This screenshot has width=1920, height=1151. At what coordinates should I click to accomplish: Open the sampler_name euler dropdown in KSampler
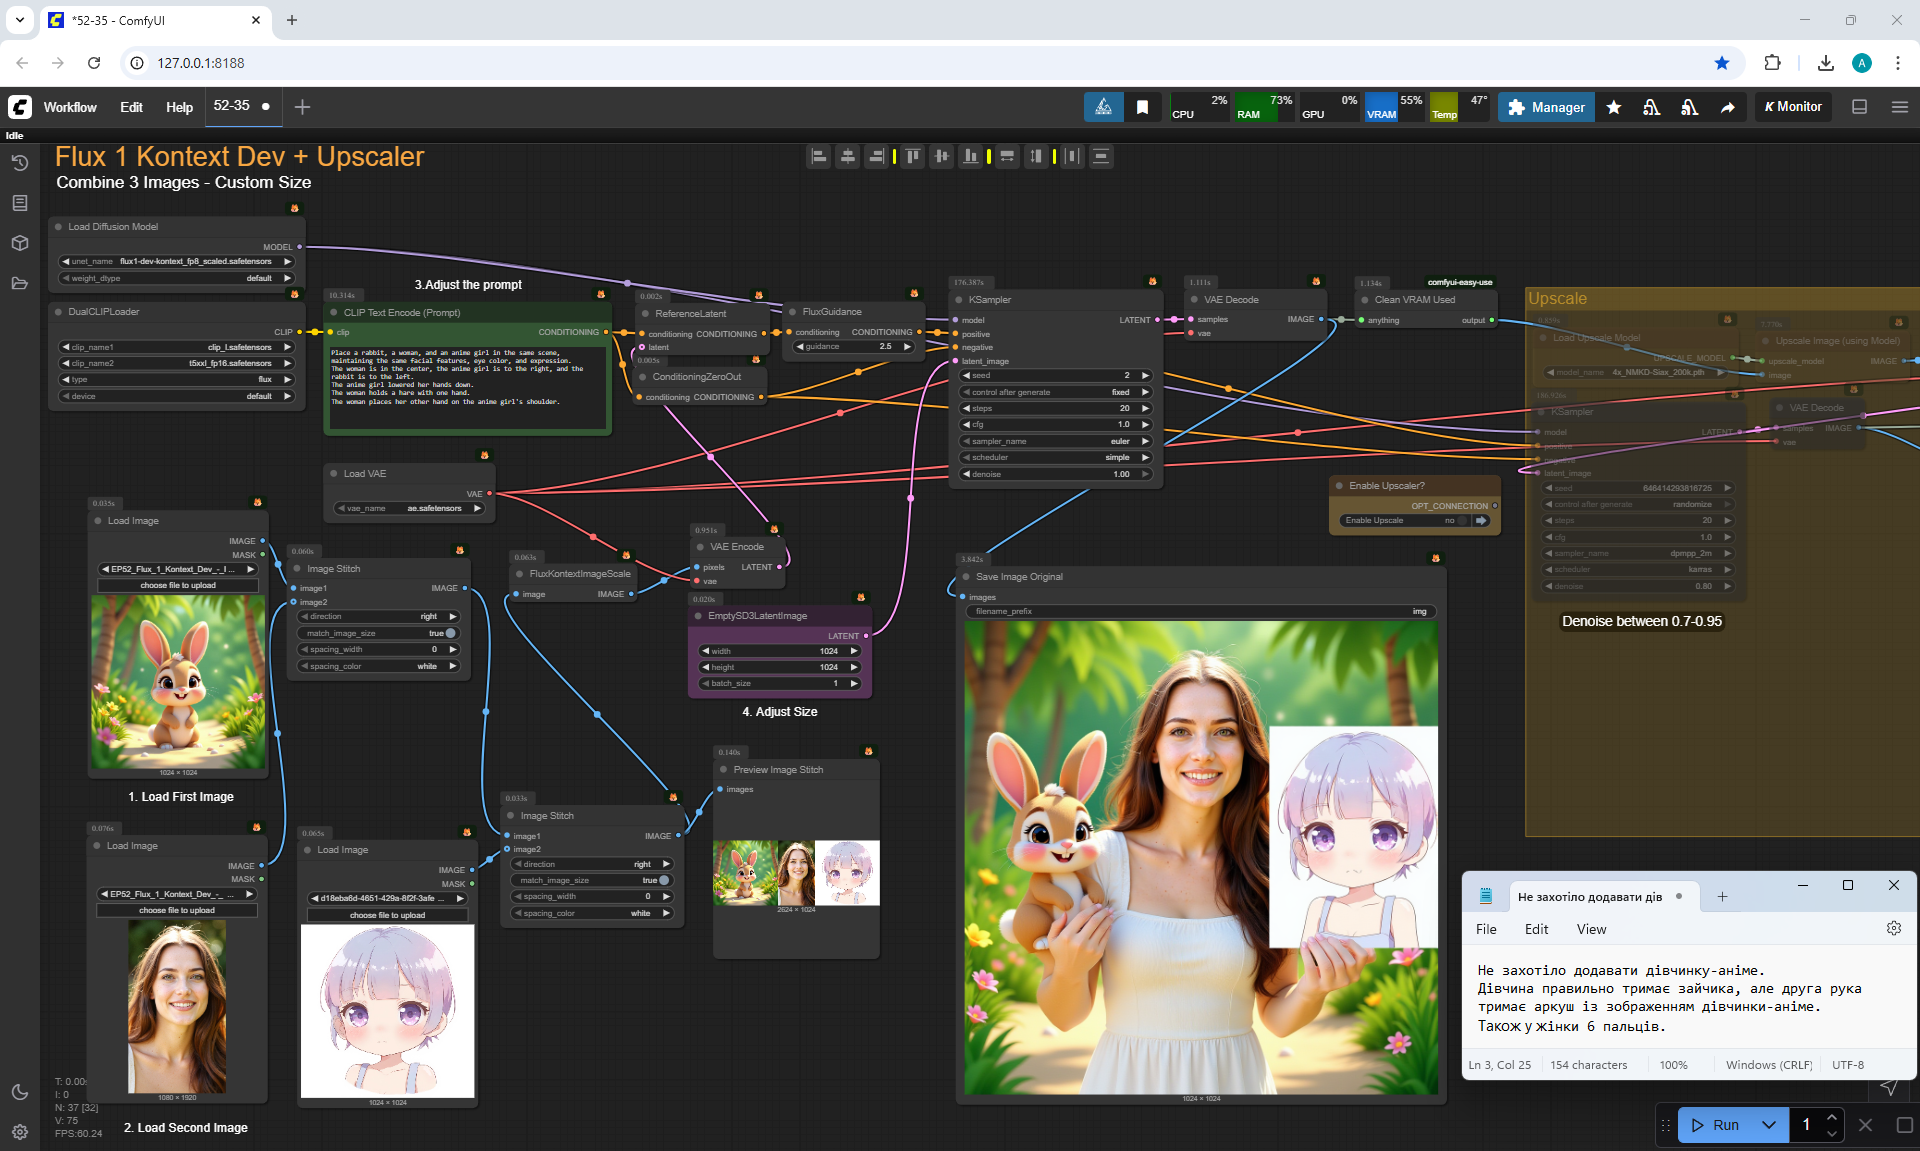click(x=1055, y=441)
